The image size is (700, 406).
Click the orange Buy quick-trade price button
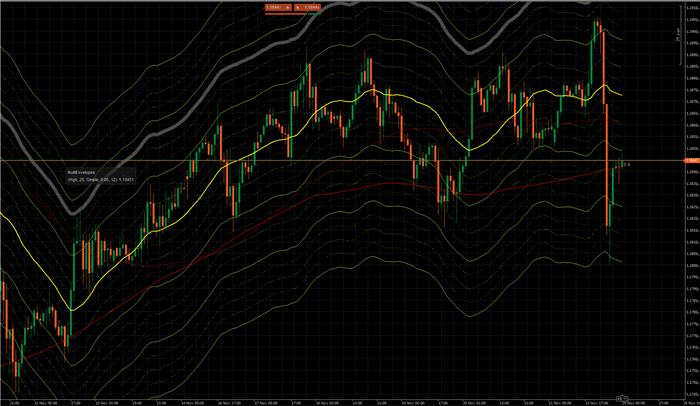click(307, 7)
